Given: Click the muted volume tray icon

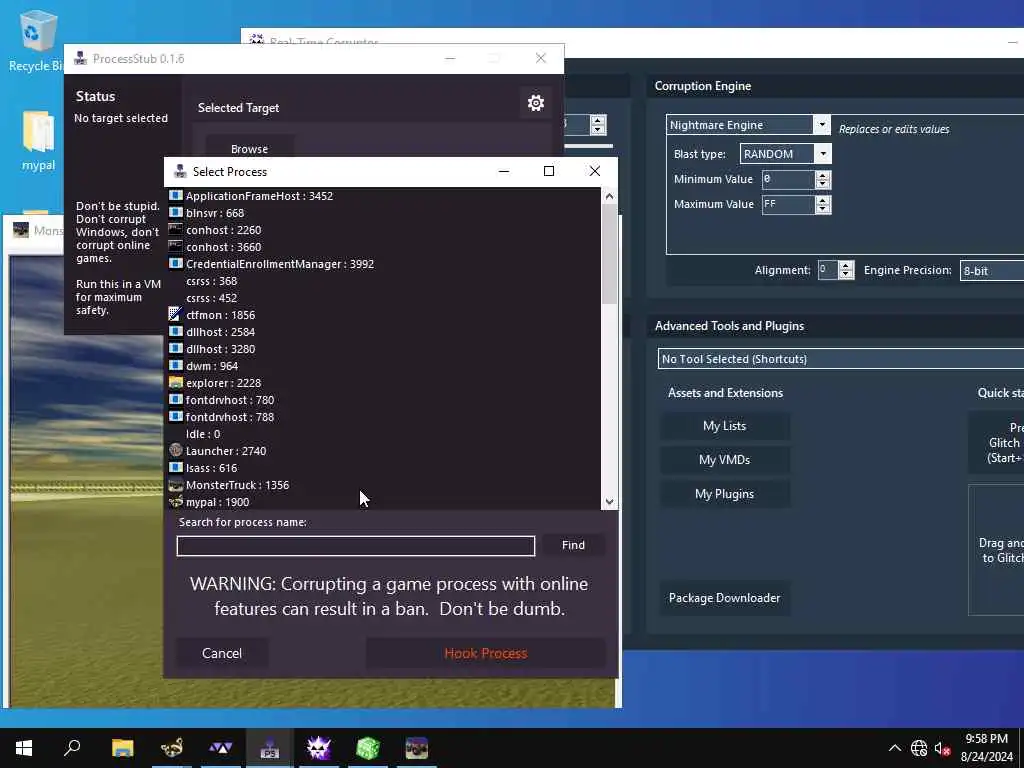Looking at the screenshot, I should [x=942, y=748].
